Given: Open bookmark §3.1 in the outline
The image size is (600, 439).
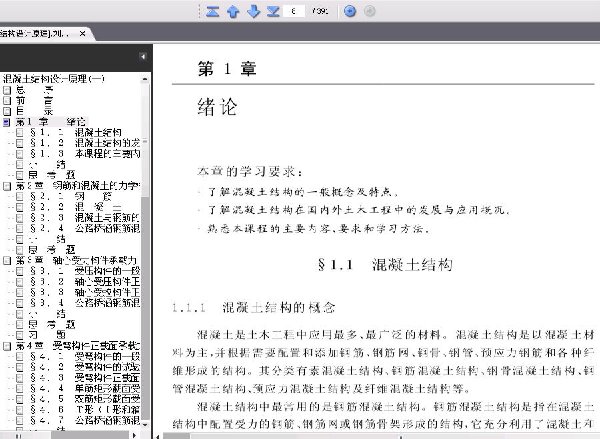Looking at the screenshot, I should [x=85, y=271].
